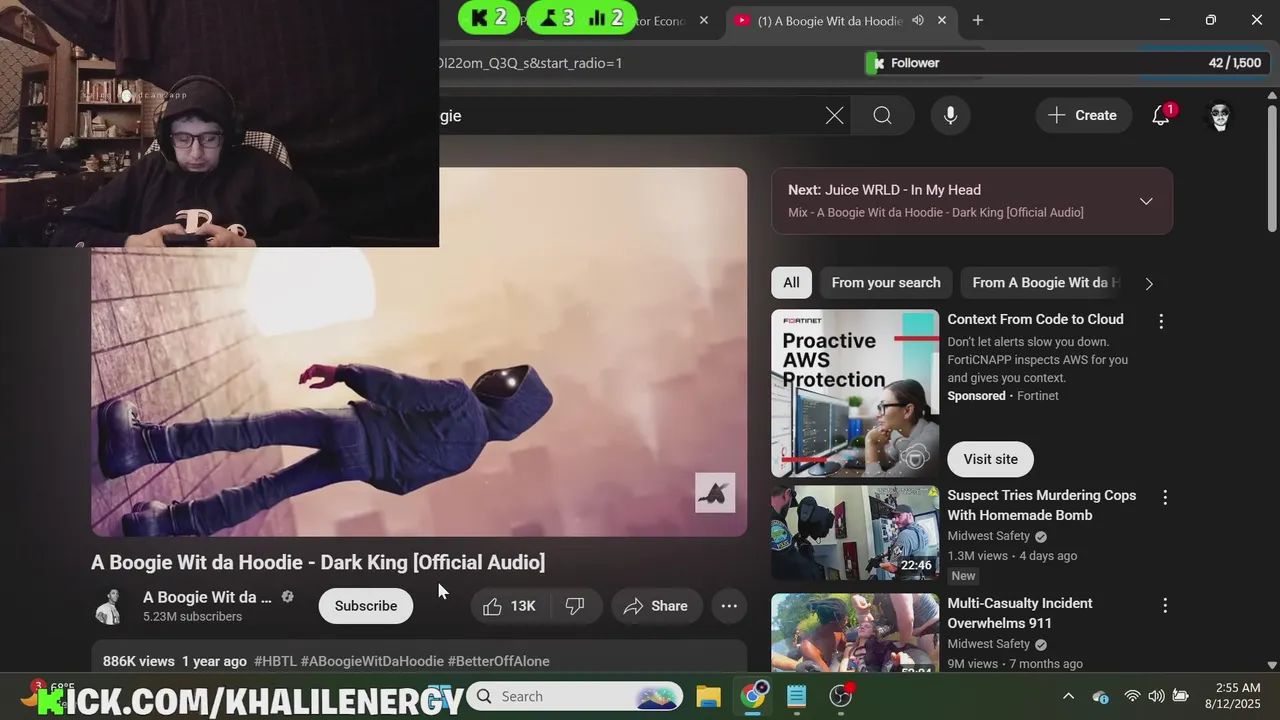This screenshot has height=720, width=1280.
Task: Open options for Multi-Casualty Incident video
Action: 1164,606
